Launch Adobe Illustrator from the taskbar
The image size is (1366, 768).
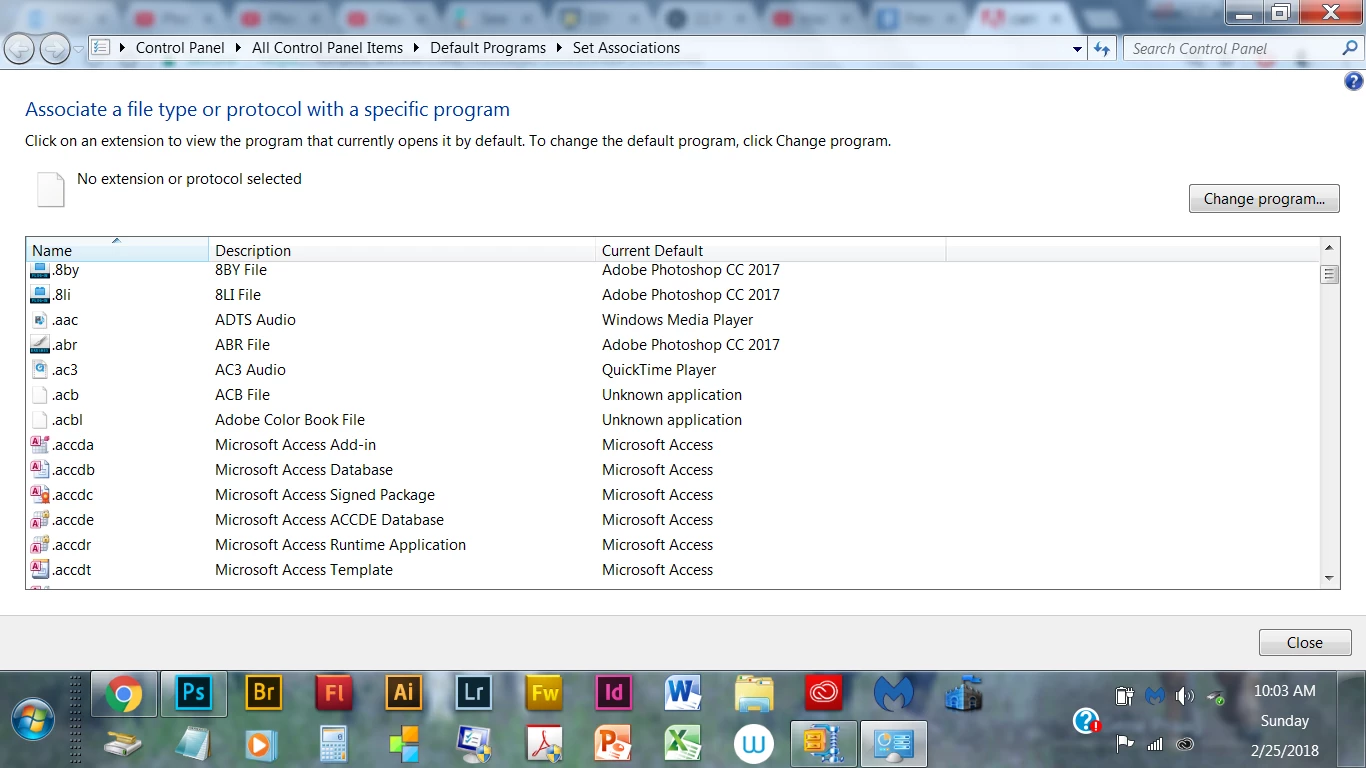[404, 693]
